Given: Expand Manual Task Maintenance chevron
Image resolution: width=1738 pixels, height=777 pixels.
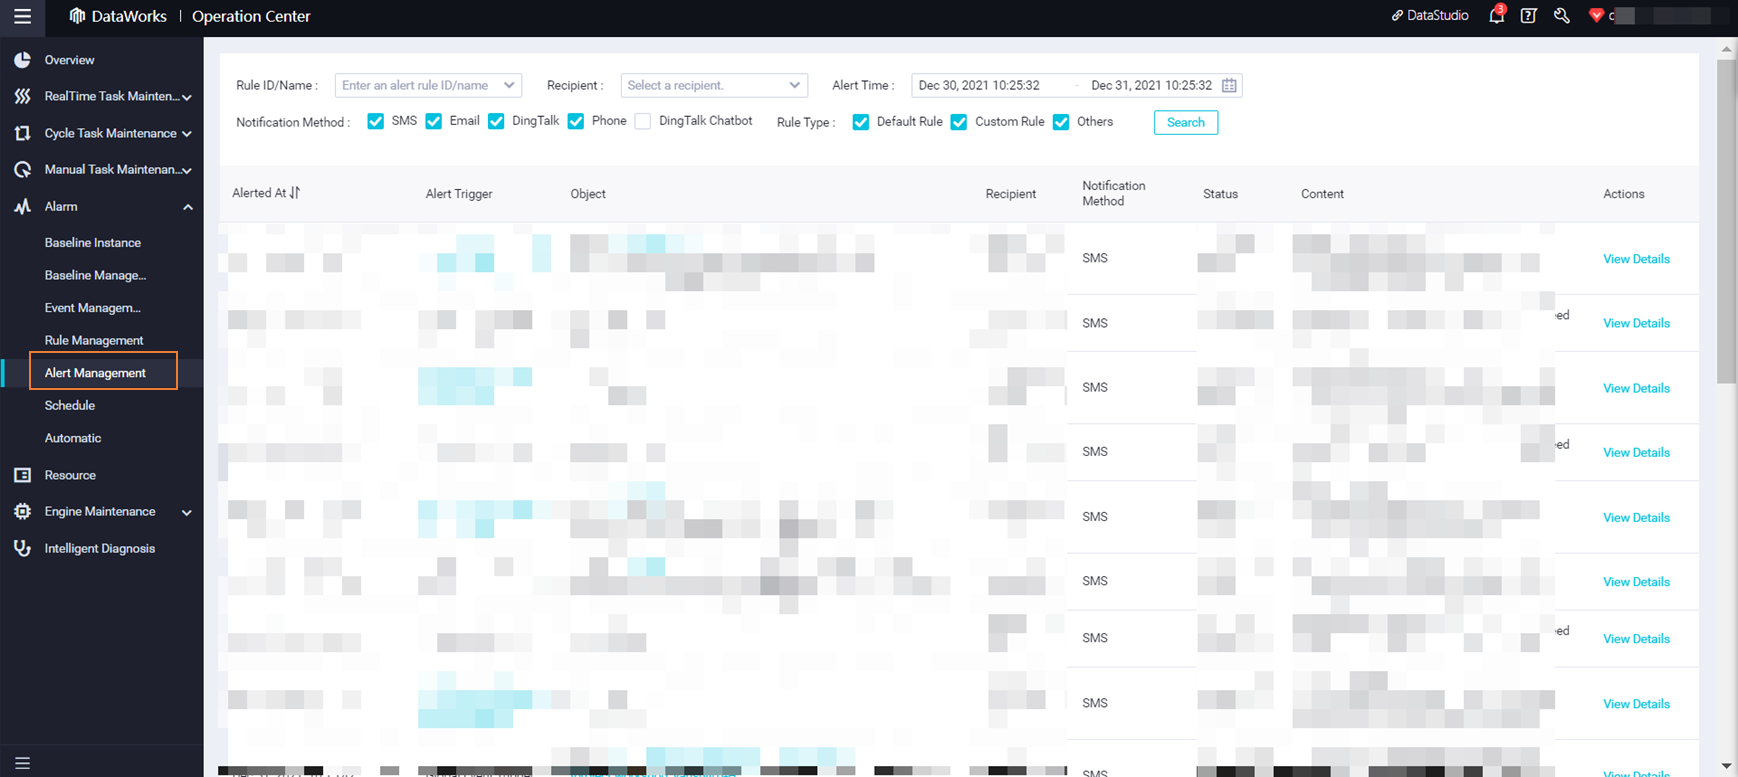Looking at the screenshot, I should click(186, 170).
